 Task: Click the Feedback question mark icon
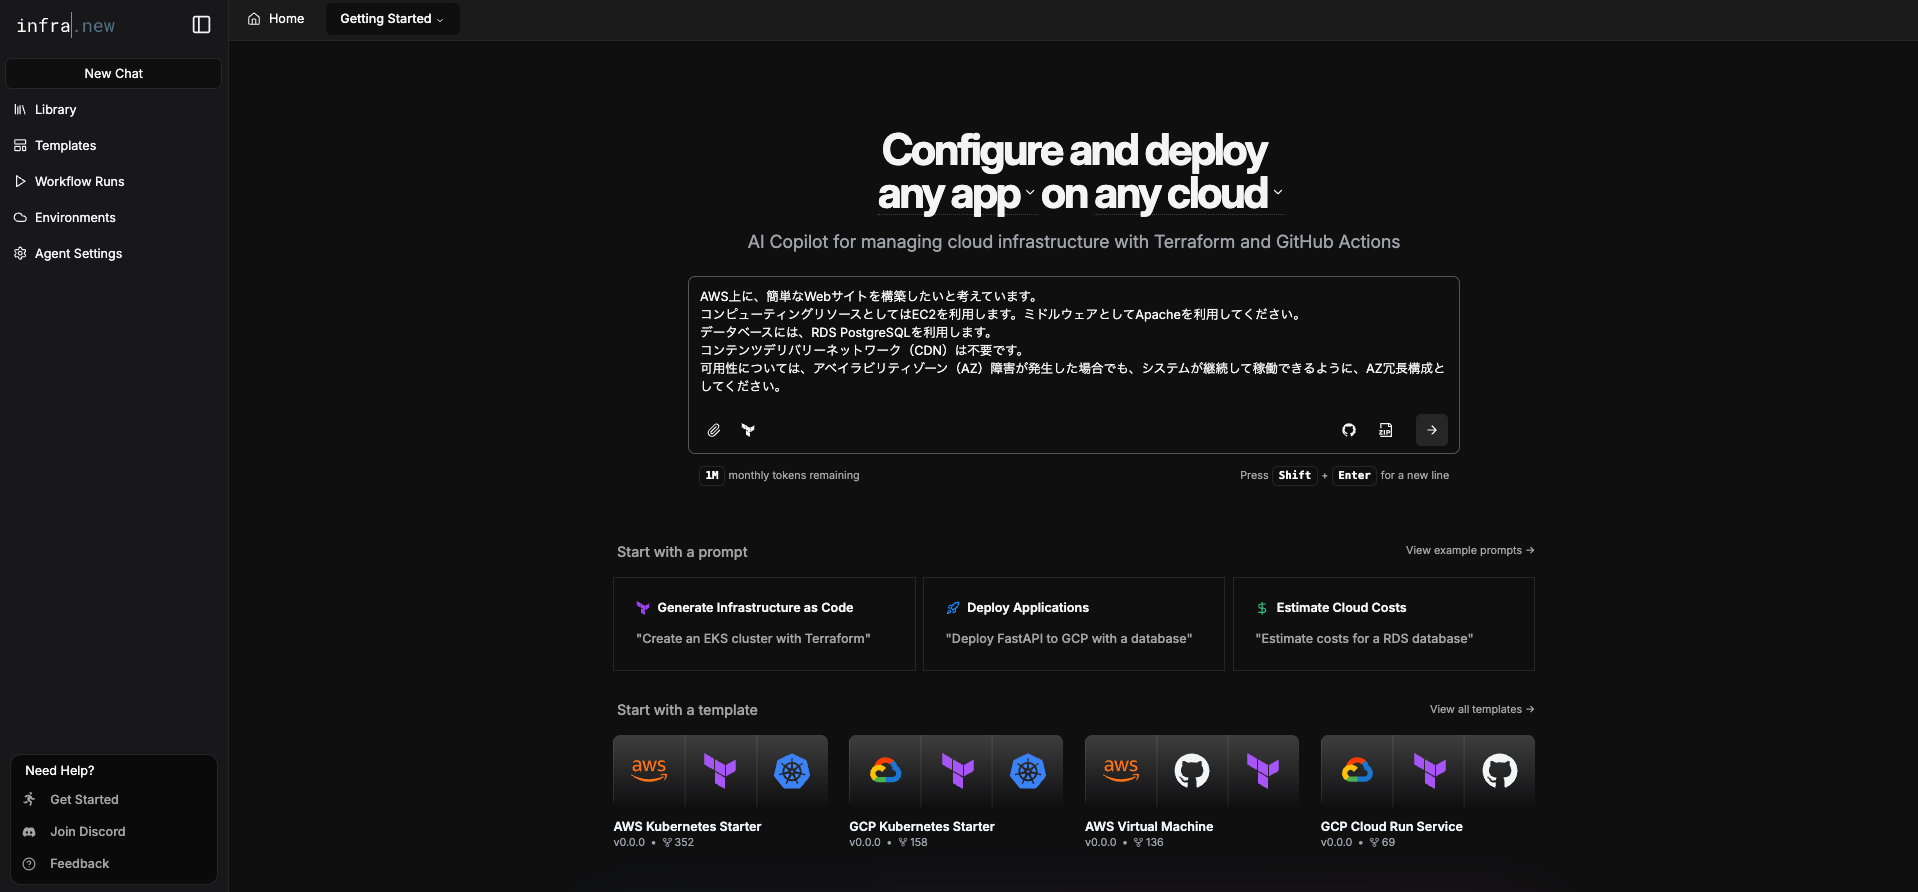pyautogui.click(x=29, y=863)
